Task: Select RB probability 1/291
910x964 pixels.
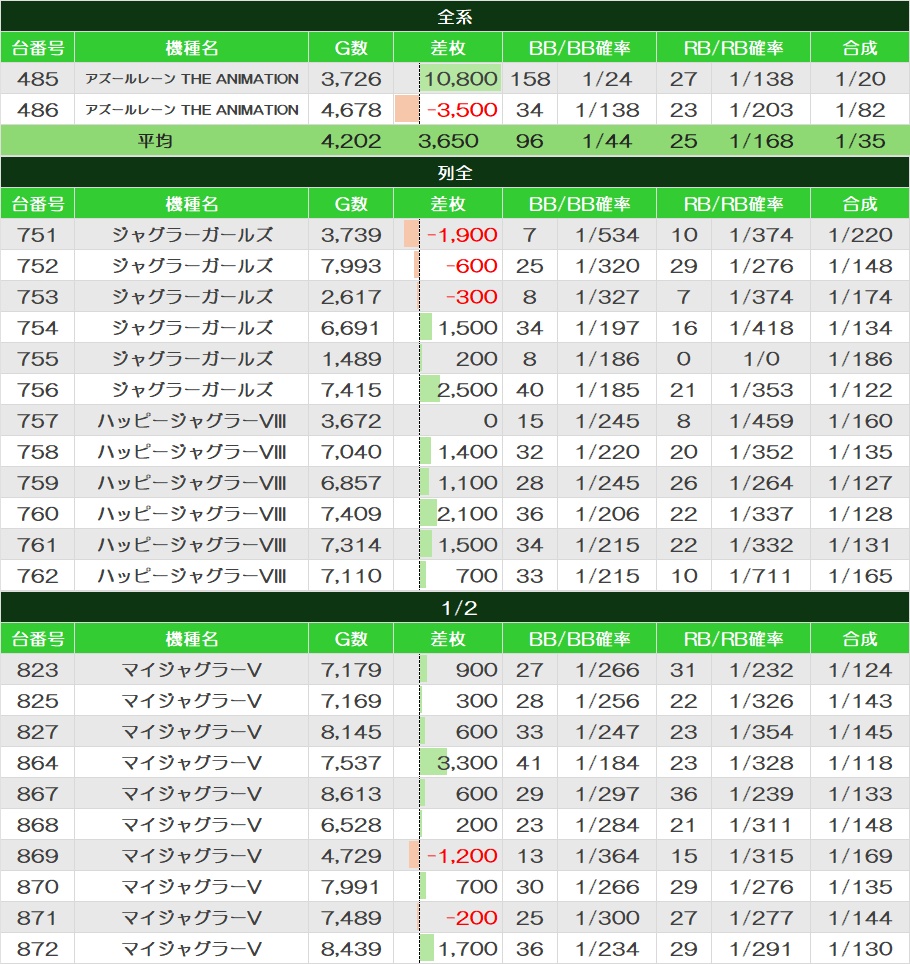Action: point(761,949)
